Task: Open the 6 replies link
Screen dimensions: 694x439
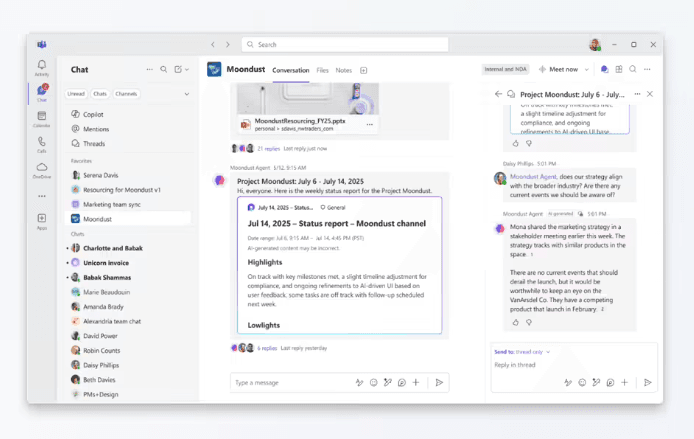Action: pyautogui.click(x=267, y=348)
